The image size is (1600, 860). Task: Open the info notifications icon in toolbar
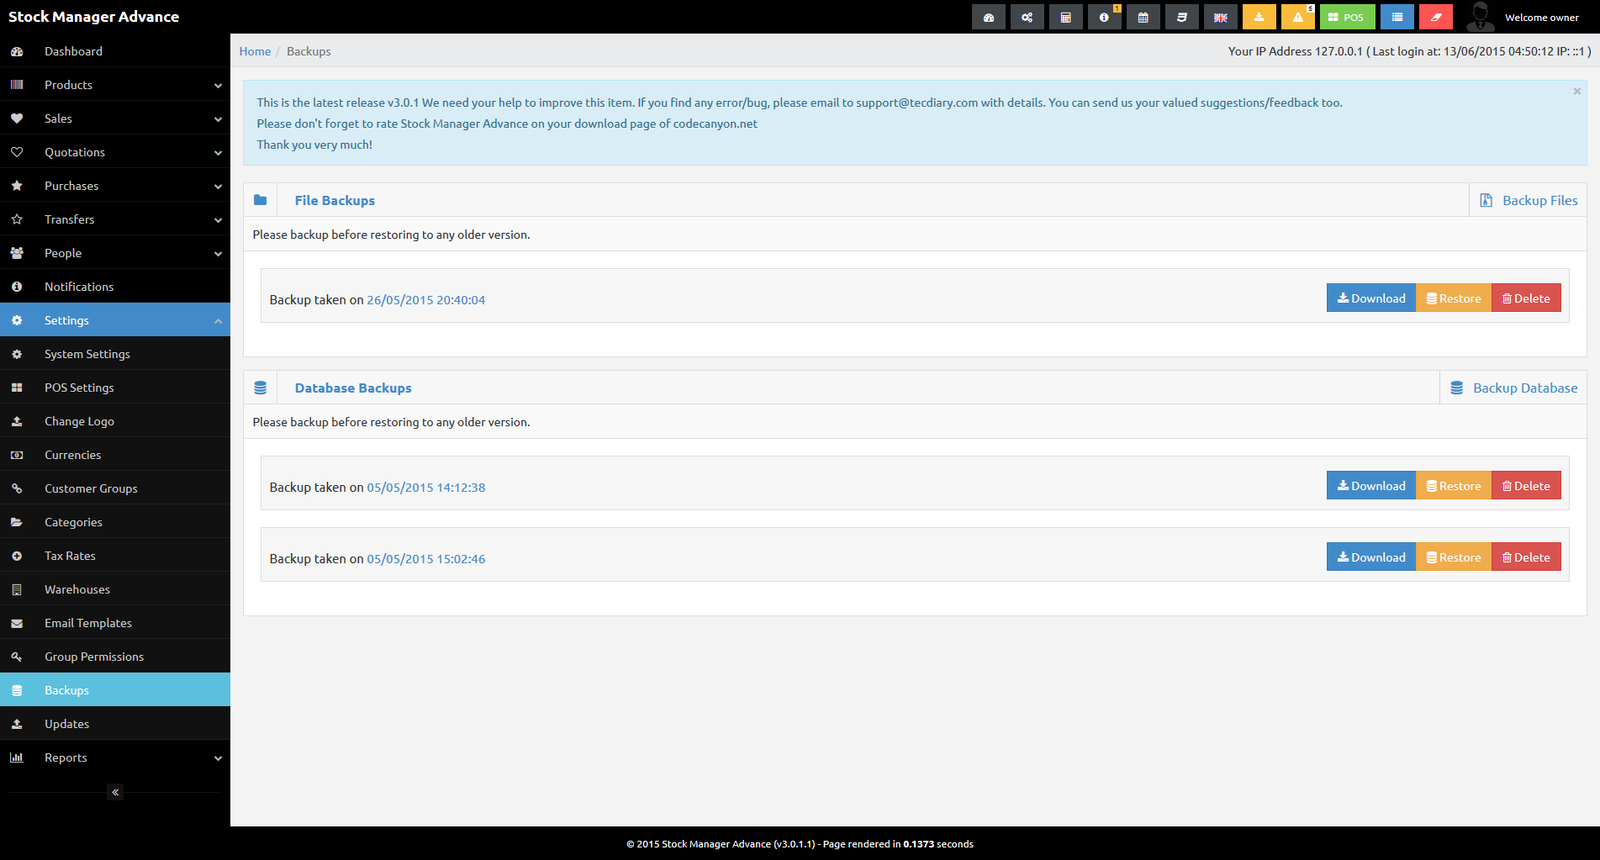coord(1104,17)
